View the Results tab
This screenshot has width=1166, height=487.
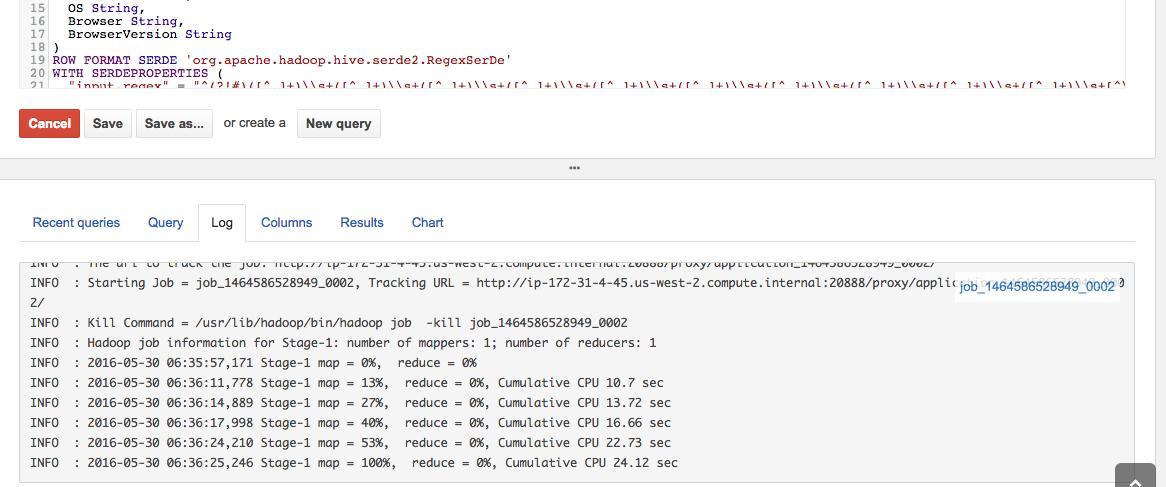(x=362, y=223)
